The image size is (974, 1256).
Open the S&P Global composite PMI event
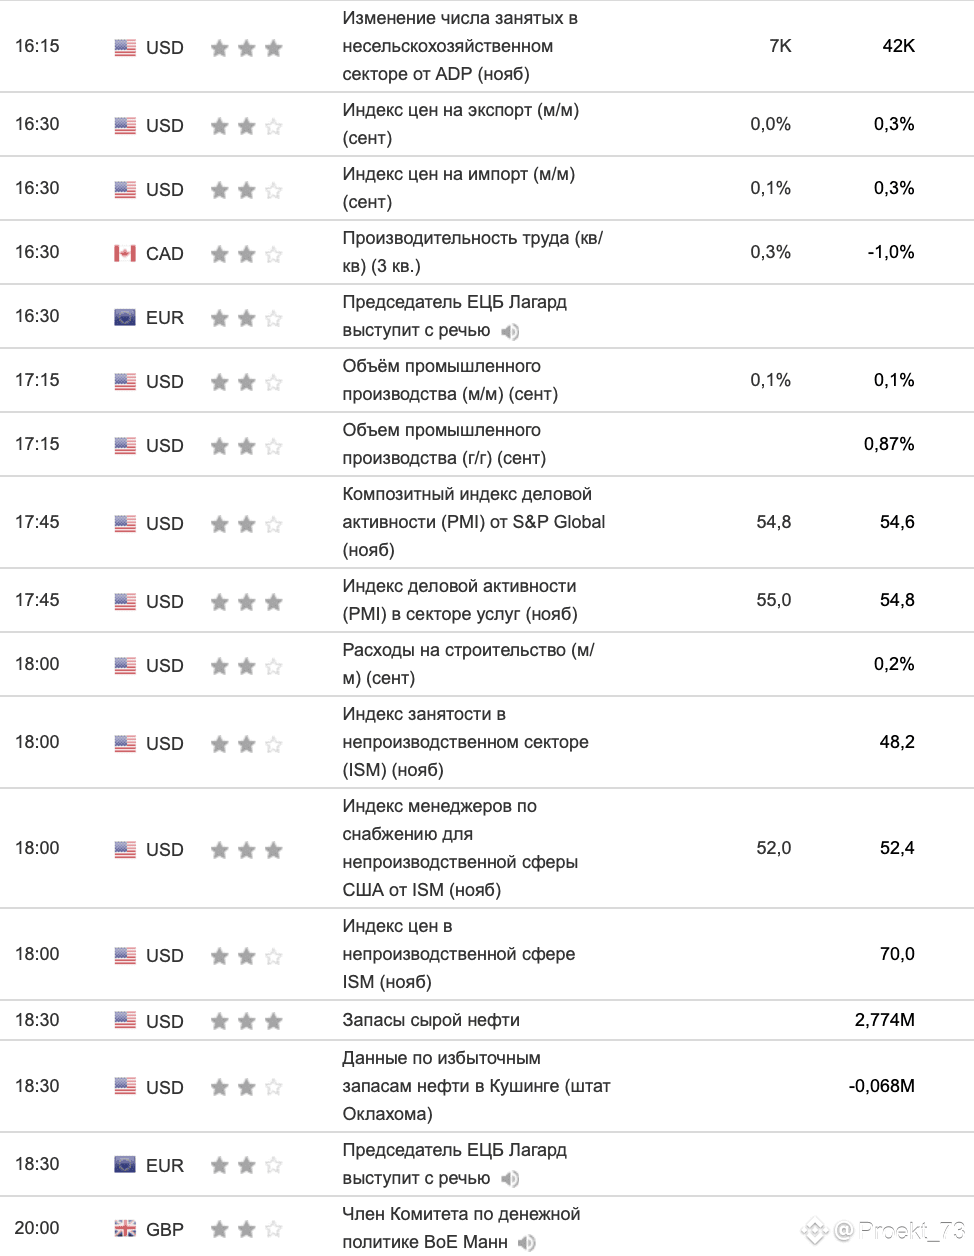point(474,522)
